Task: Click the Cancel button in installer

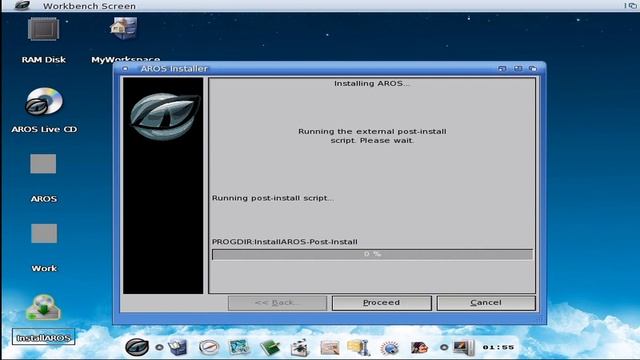Action: [x=486, y=303]
